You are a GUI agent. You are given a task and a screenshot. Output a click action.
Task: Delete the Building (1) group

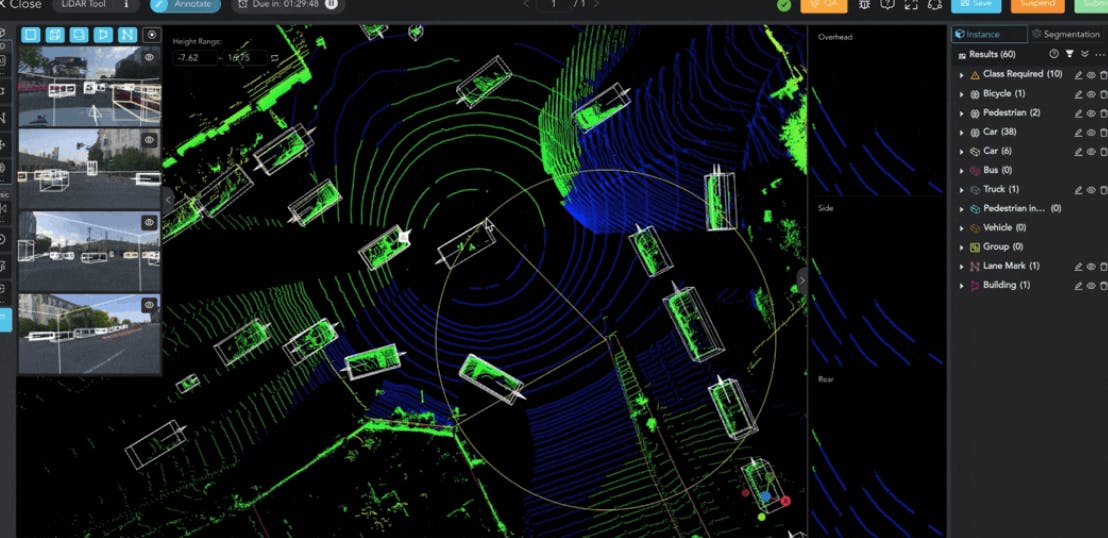tap(1103, 286)
